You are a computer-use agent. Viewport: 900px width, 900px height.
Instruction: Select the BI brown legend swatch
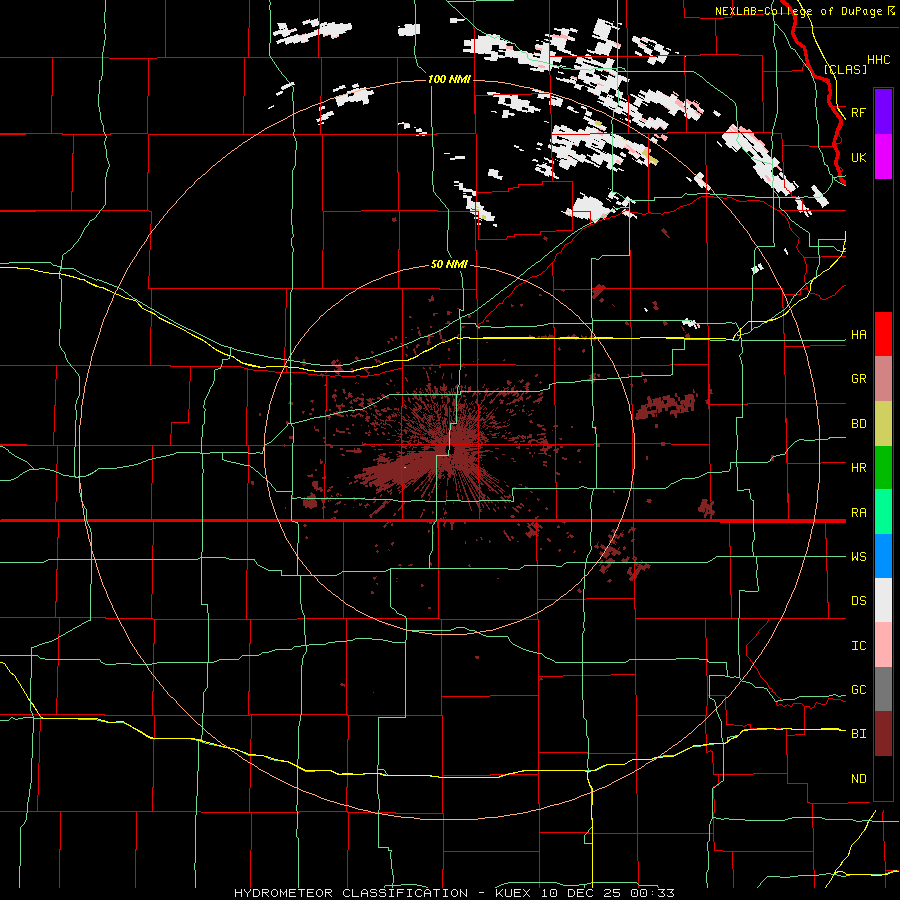(883, 734)
